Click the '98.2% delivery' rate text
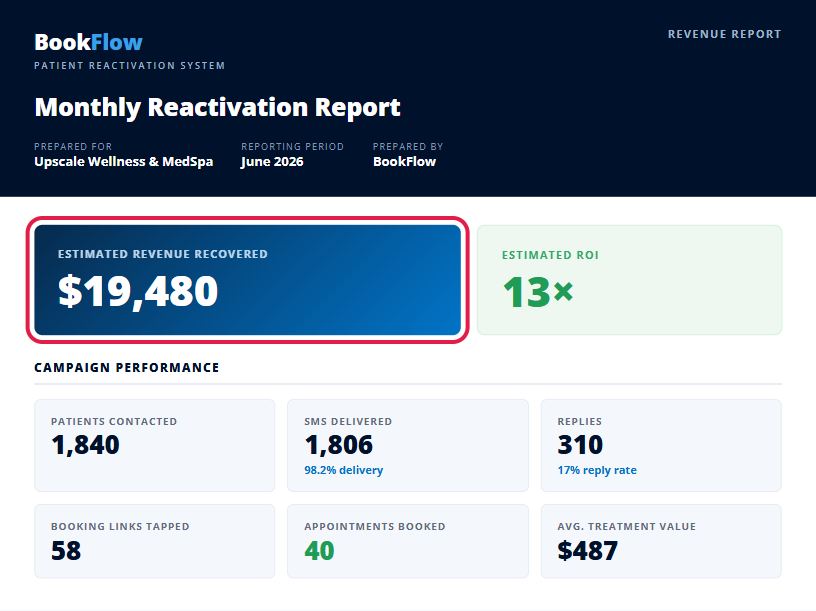Screen dimensions: 816x611 343,470
